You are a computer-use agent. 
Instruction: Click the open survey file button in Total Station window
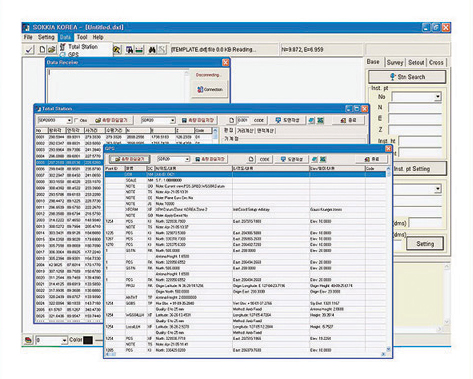(x=111, y=120)
